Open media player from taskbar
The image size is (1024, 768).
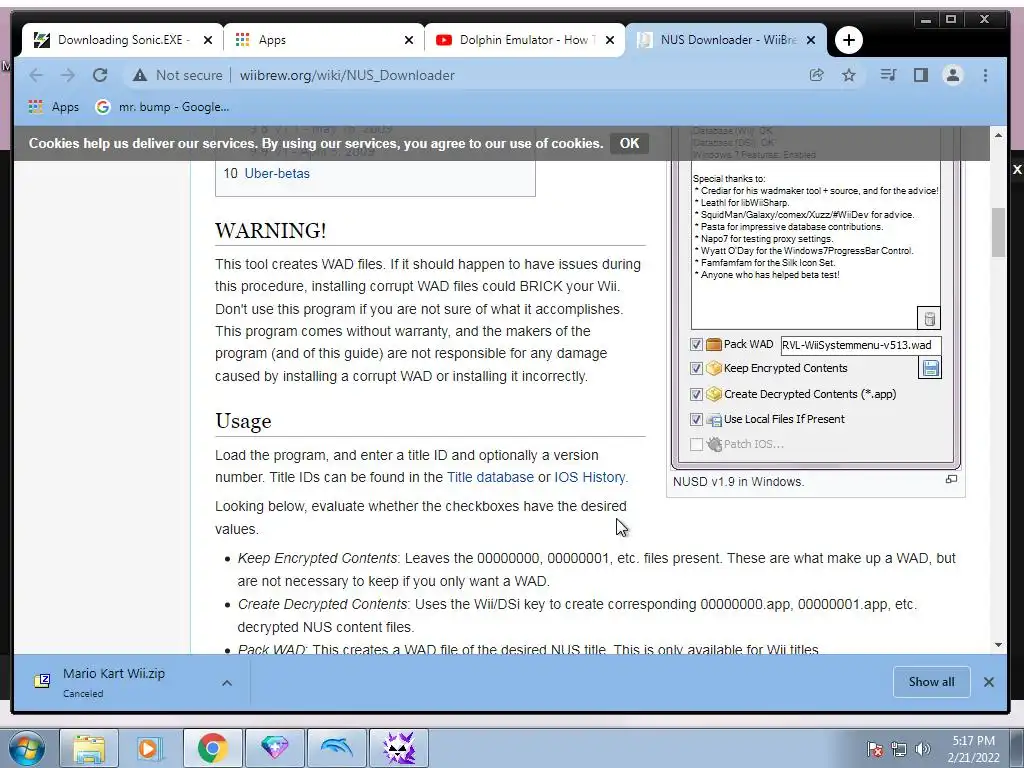tap(150, 748)
